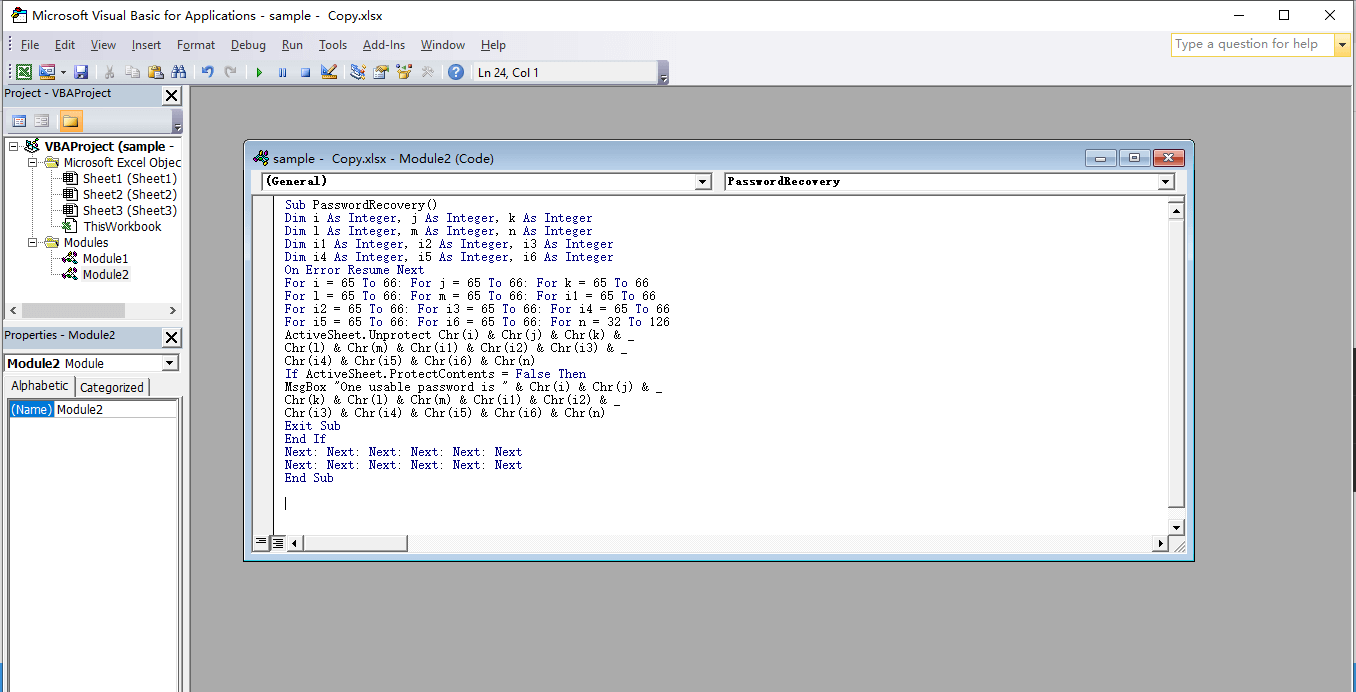This screenshot has height=692, width=1356.
Task: Click the Toolbox hammer-wrench icon
Action: click(x=428, y=72)
